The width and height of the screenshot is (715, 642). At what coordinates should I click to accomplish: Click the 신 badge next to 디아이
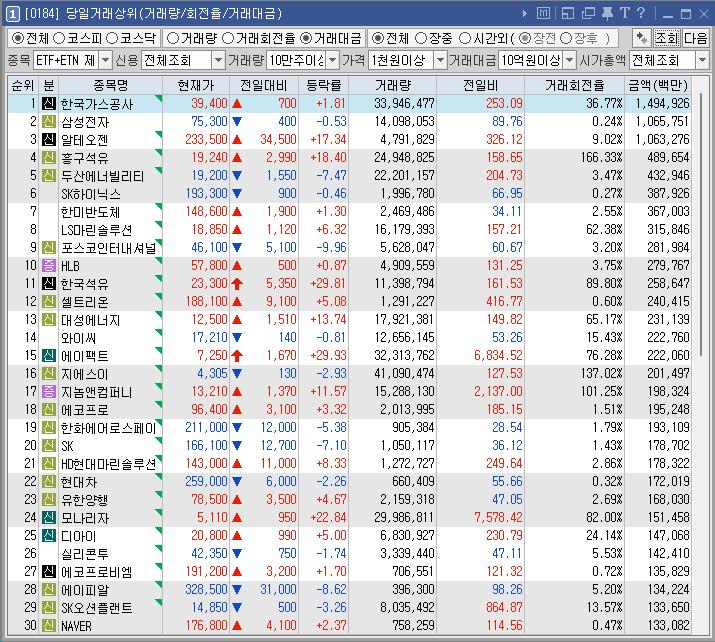(49, 535)
